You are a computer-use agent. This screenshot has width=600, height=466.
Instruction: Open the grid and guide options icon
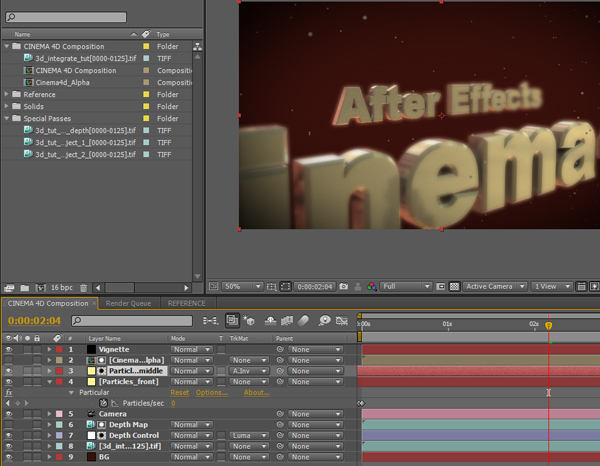coord(271,287)
